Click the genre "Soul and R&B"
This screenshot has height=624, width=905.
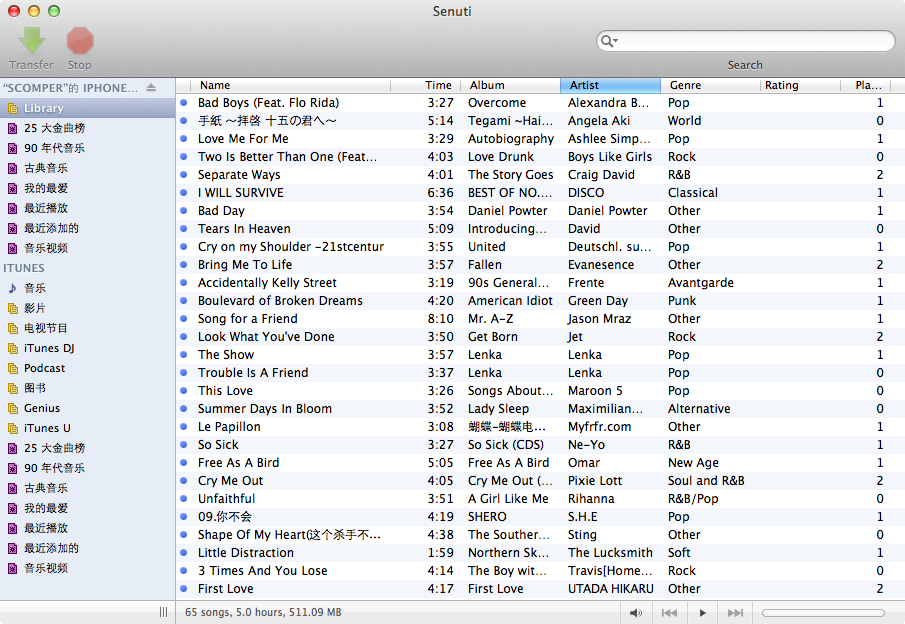pyautogui.click(x=706, y=481)
